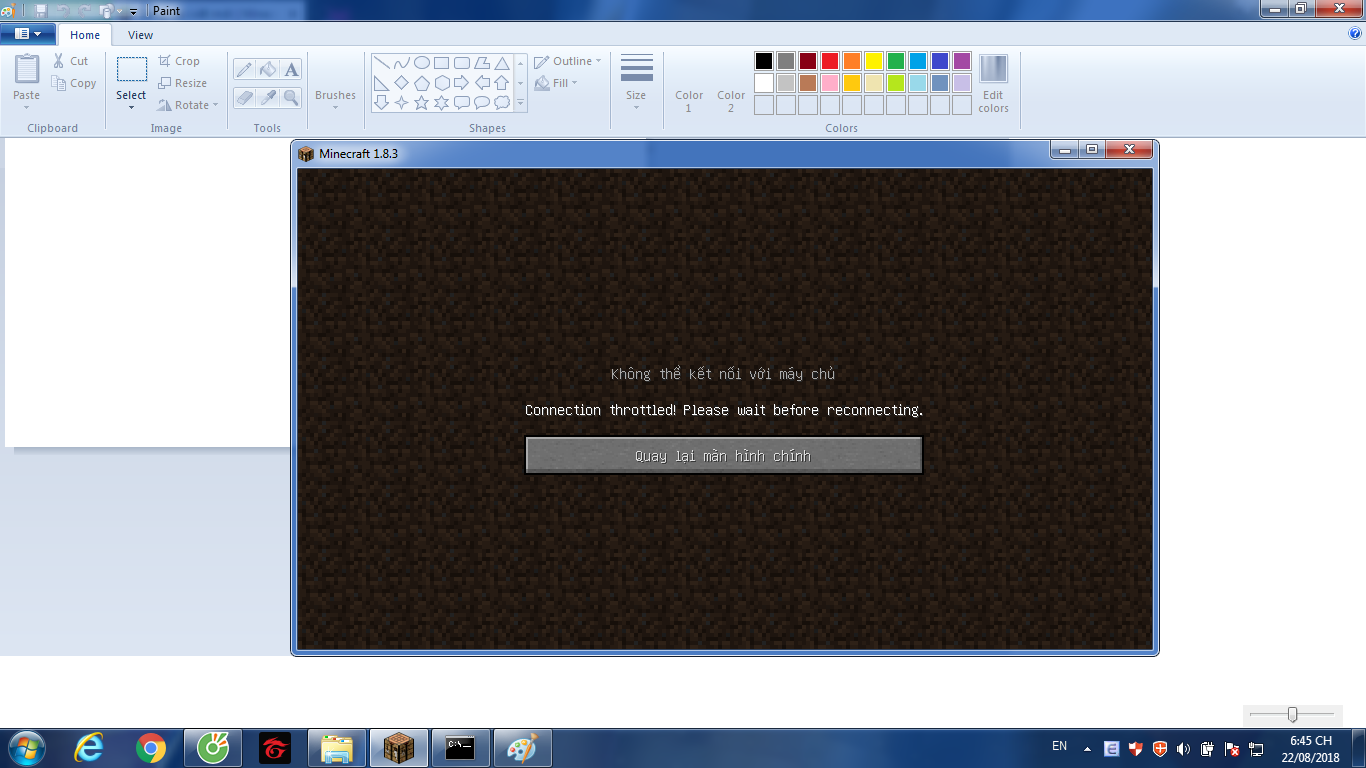Switch to the Home ribbon tab

[85, 35]
